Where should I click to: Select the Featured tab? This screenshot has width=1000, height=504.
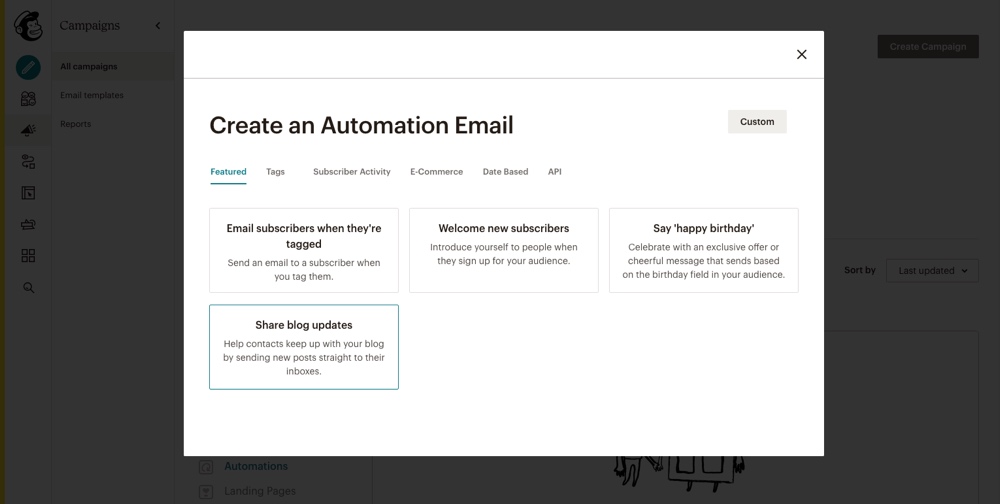[228, 172]
